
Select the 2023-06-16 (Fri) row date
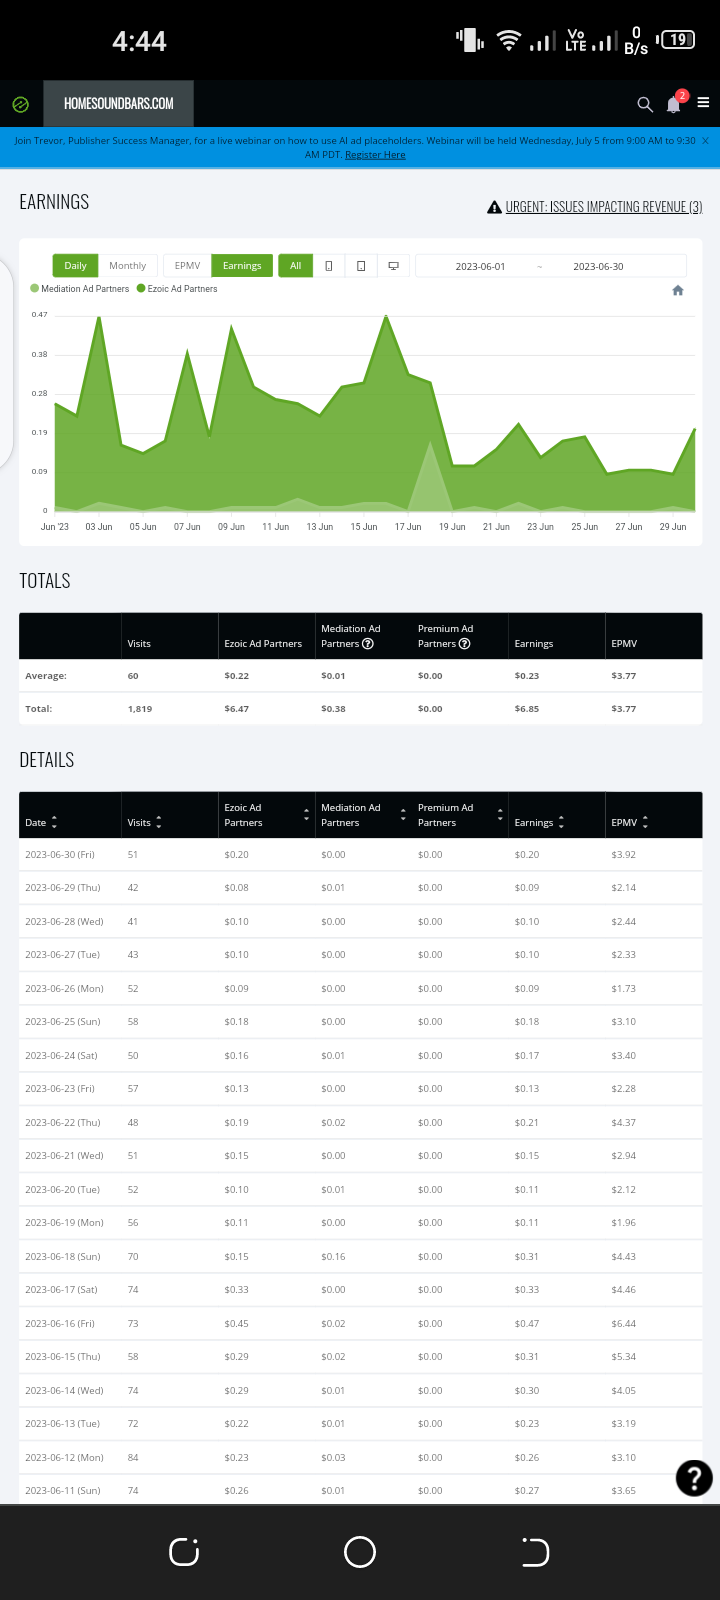coord(60,1324)
